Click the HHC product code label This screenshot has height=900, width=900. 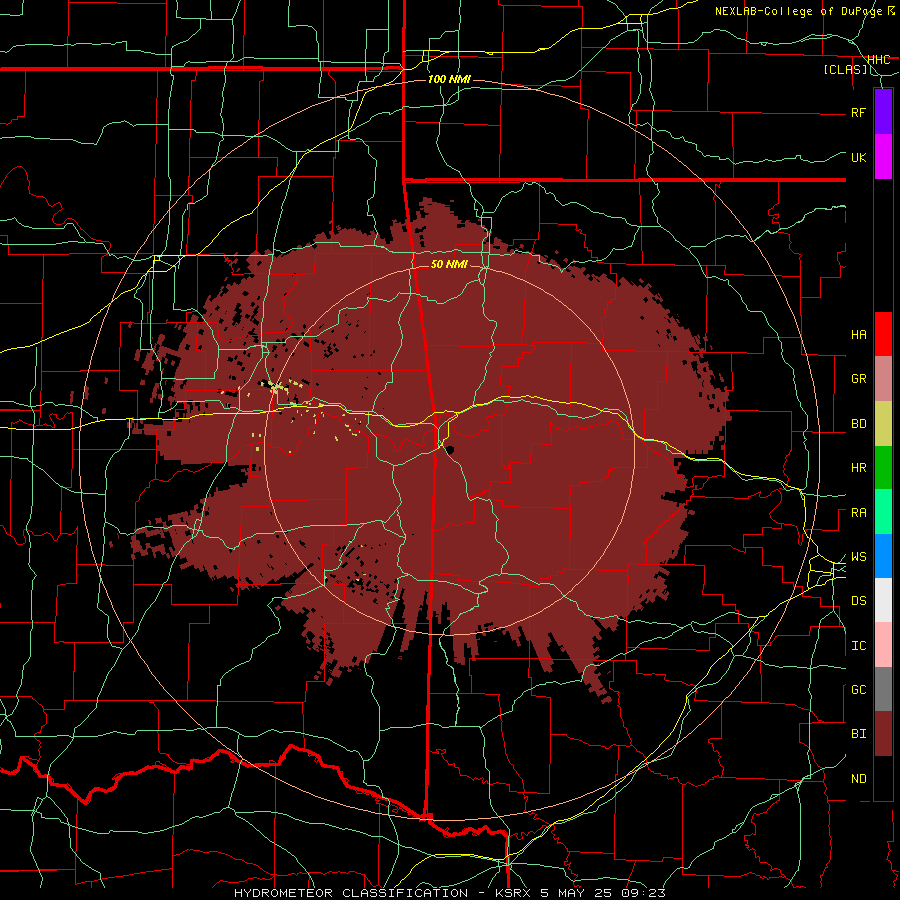879,60
